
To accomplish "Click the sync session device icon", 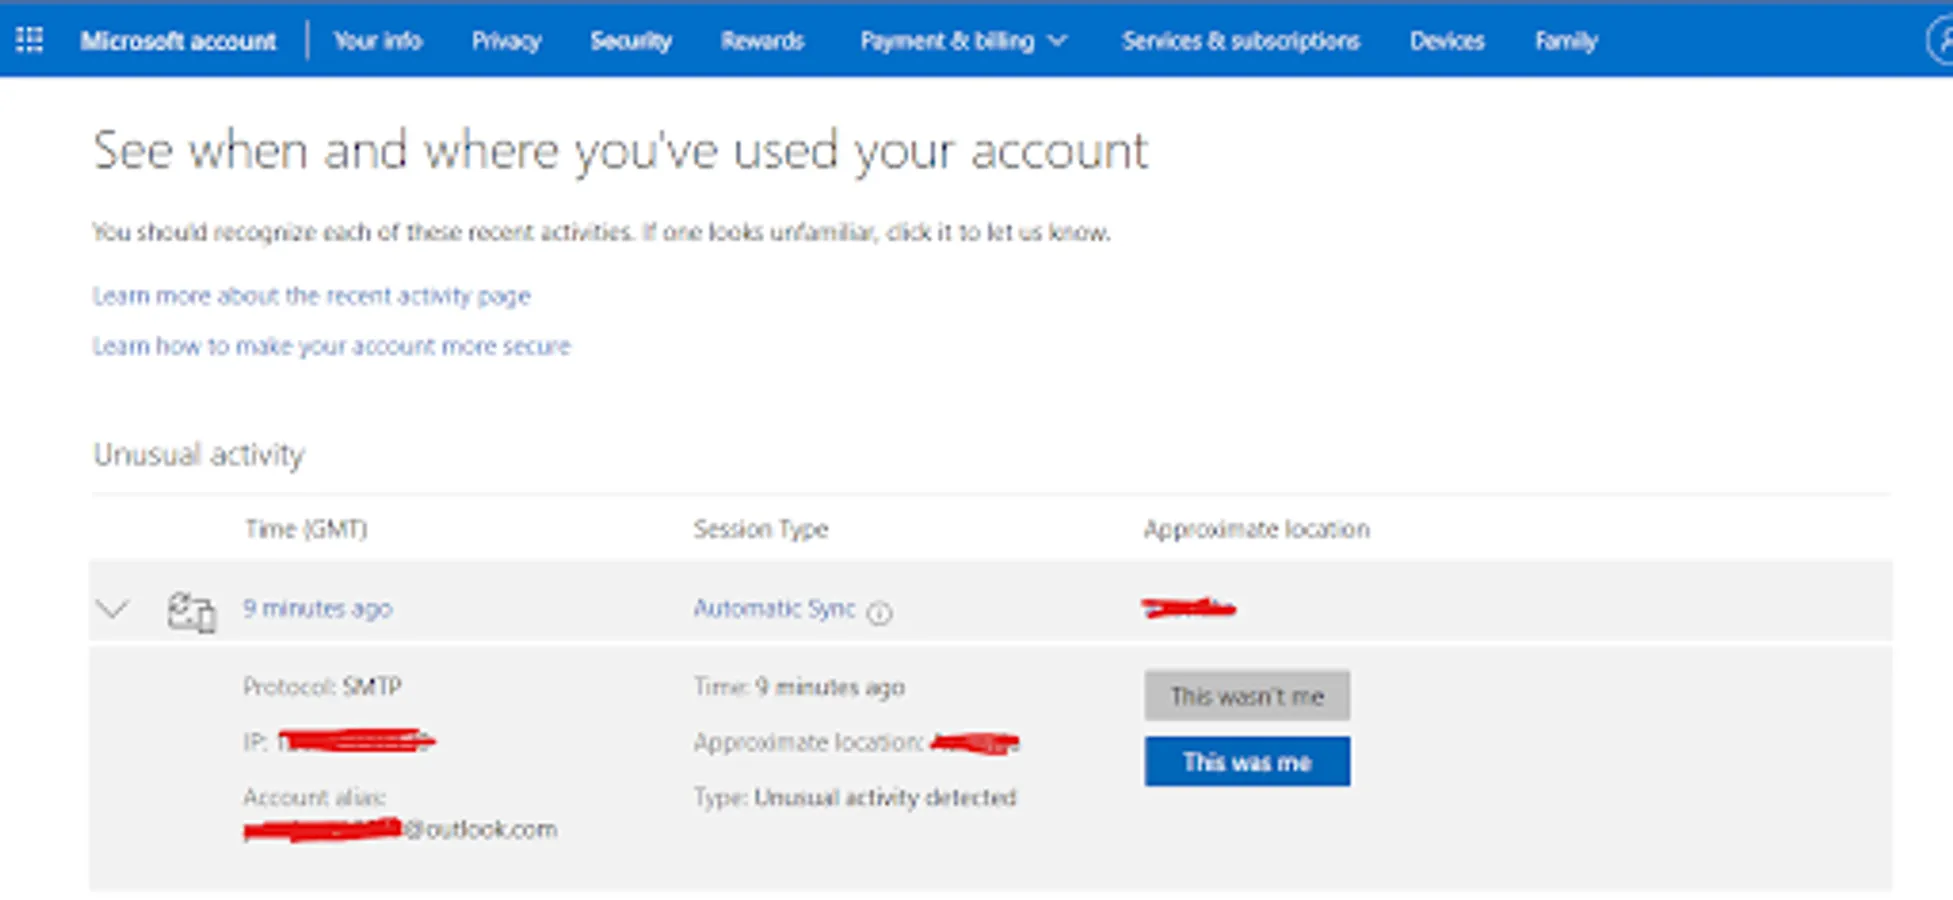I will [x=191, y=611].
